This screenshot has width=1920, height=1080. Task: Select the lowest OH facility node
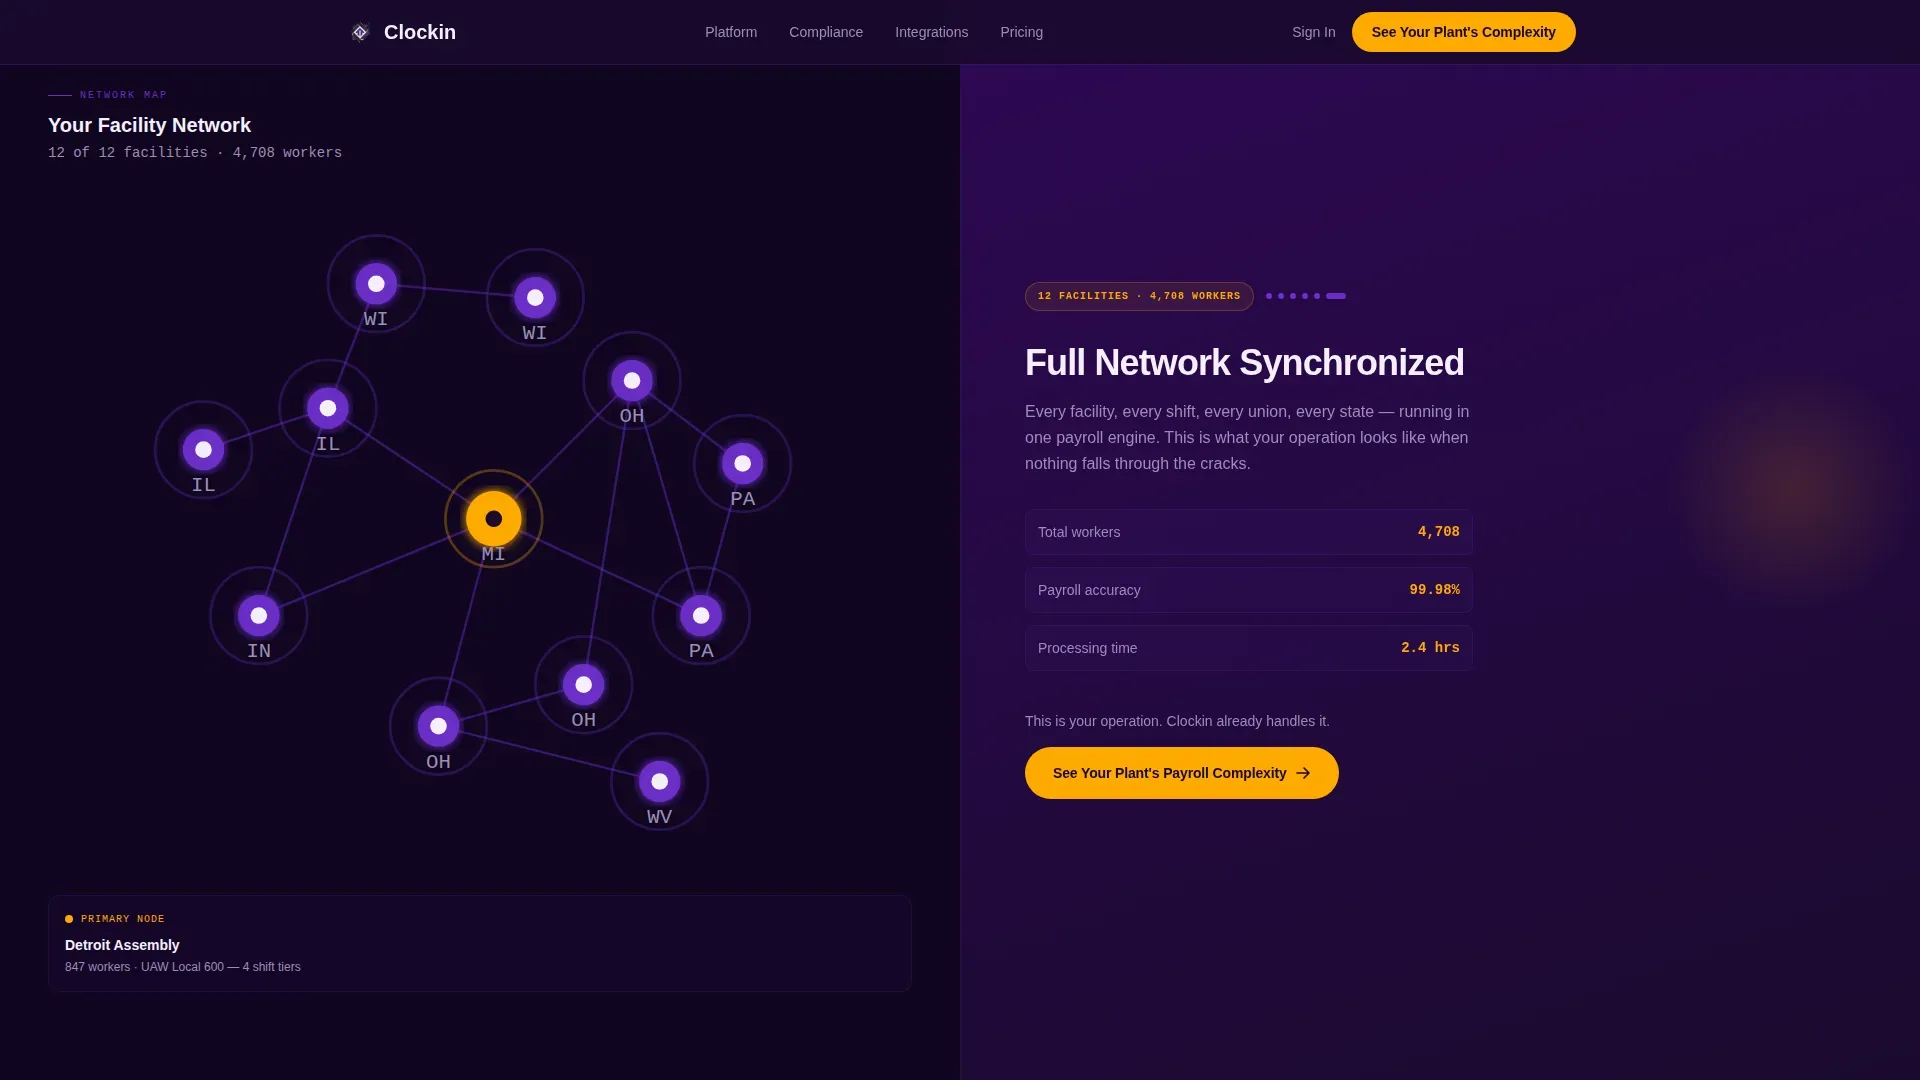click(438, 726)
